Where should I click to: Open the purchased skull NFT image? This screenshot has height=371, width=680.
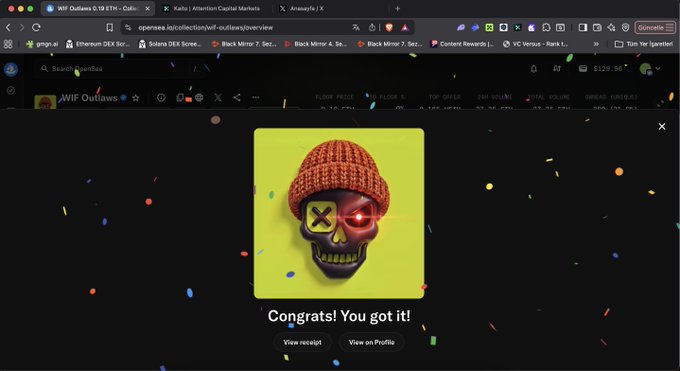pyautogui.click(x=339, y=213)
